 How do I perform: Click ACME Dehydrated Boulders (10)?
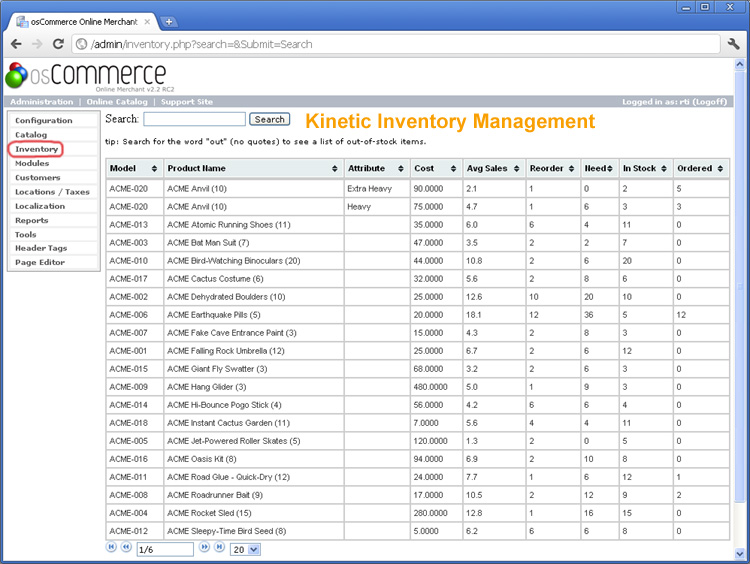[x=226, y=297]
